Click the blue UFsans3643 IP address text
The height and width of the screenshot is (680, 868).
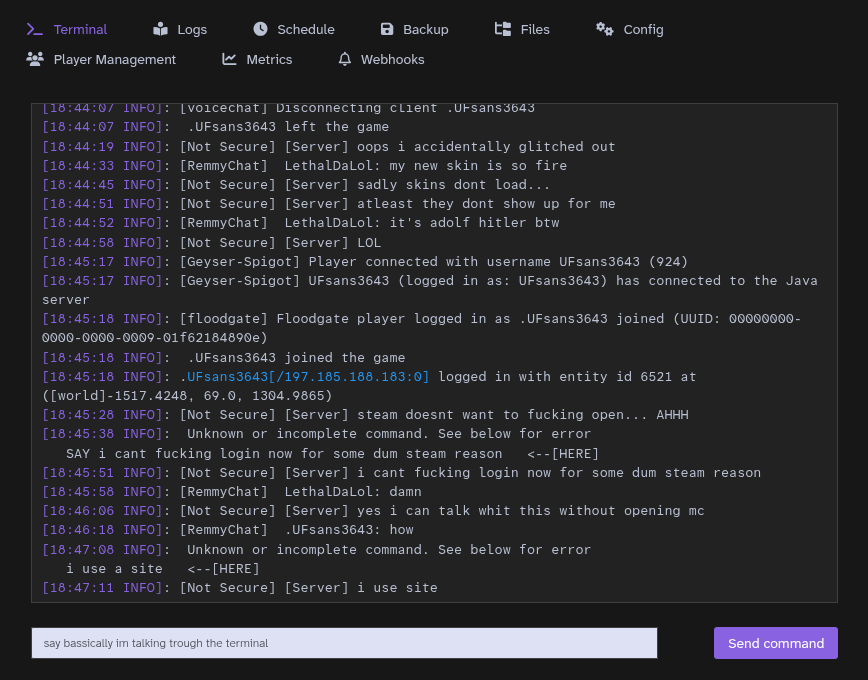(x=307, y=377)
